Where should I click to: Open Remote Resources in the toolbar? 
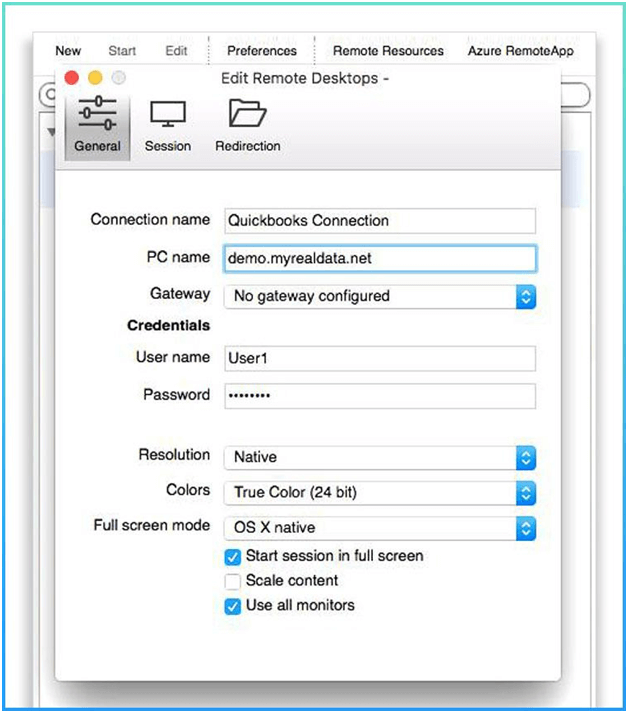click(x=388, y=50)
